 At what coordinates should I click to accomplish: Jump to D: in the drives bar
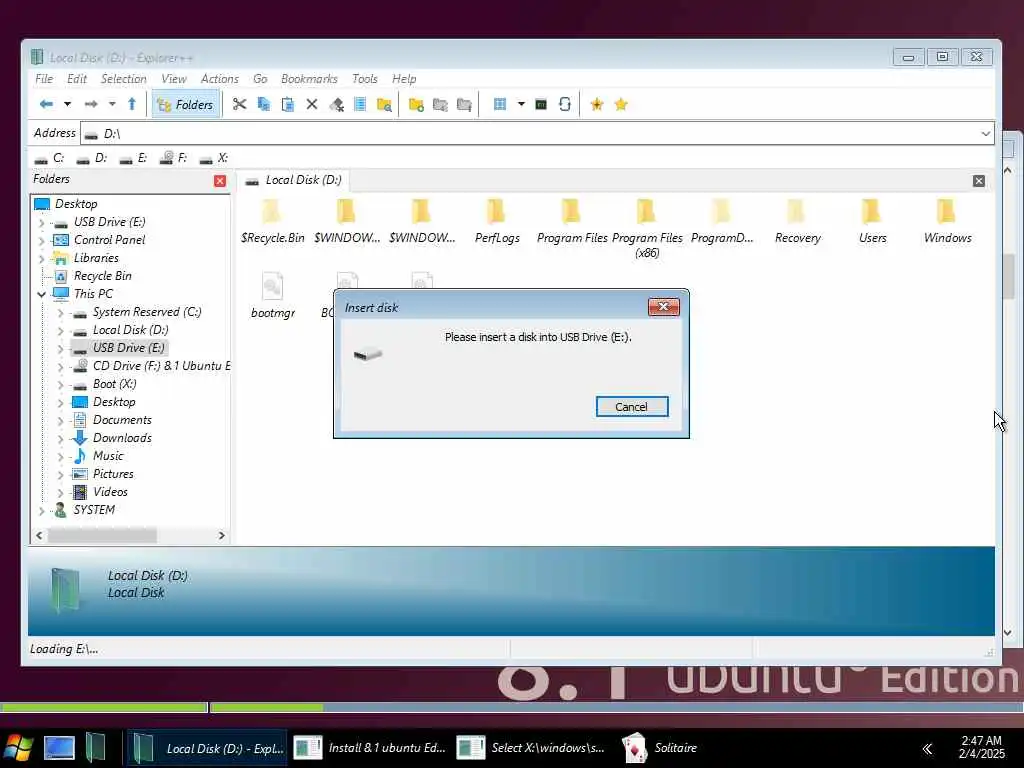[x=92, y=158]
